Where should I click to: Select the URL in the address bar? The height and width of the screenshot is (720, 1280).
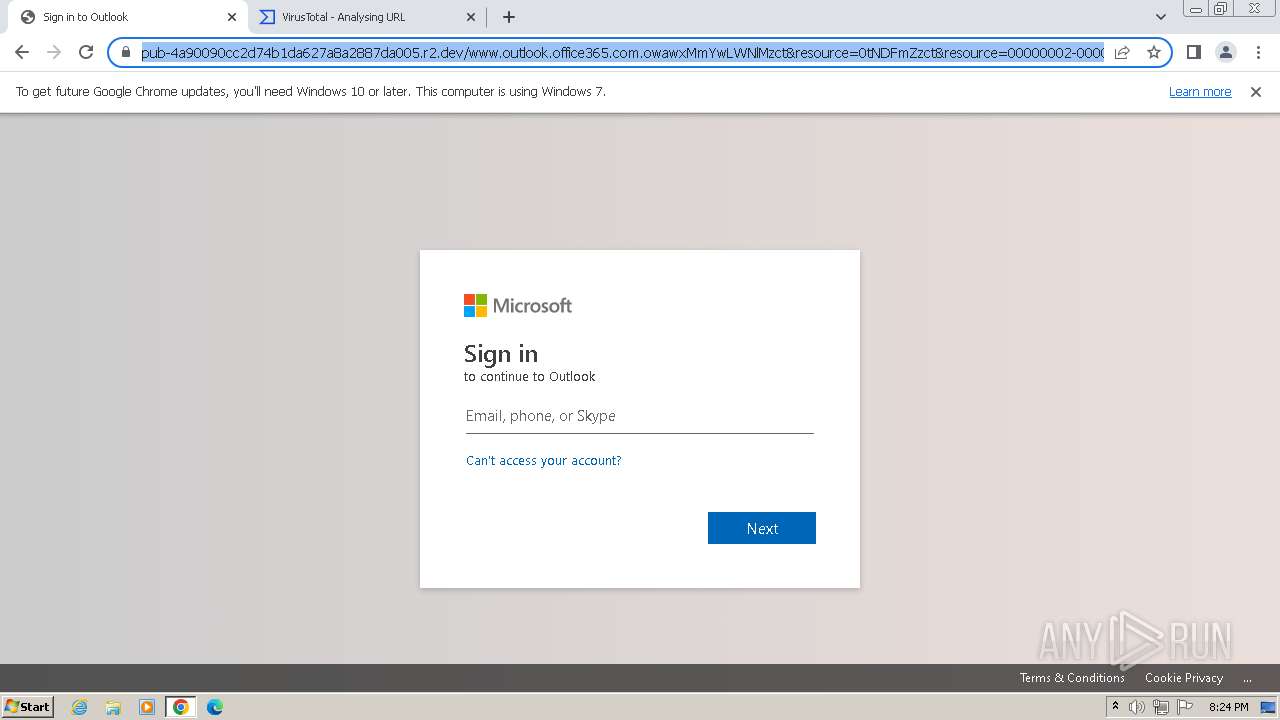(x=622, y=52)
